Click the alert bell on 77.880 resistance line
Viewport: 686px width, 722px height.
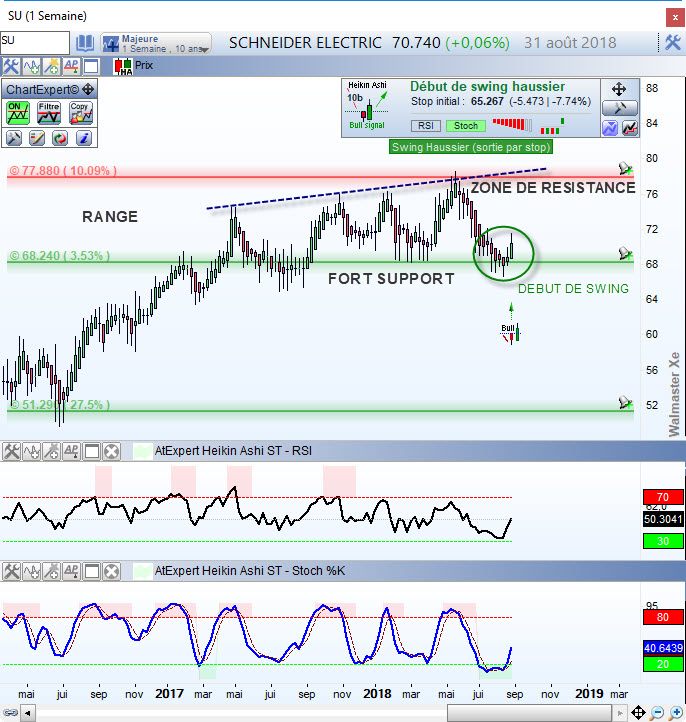pos(625,168)
